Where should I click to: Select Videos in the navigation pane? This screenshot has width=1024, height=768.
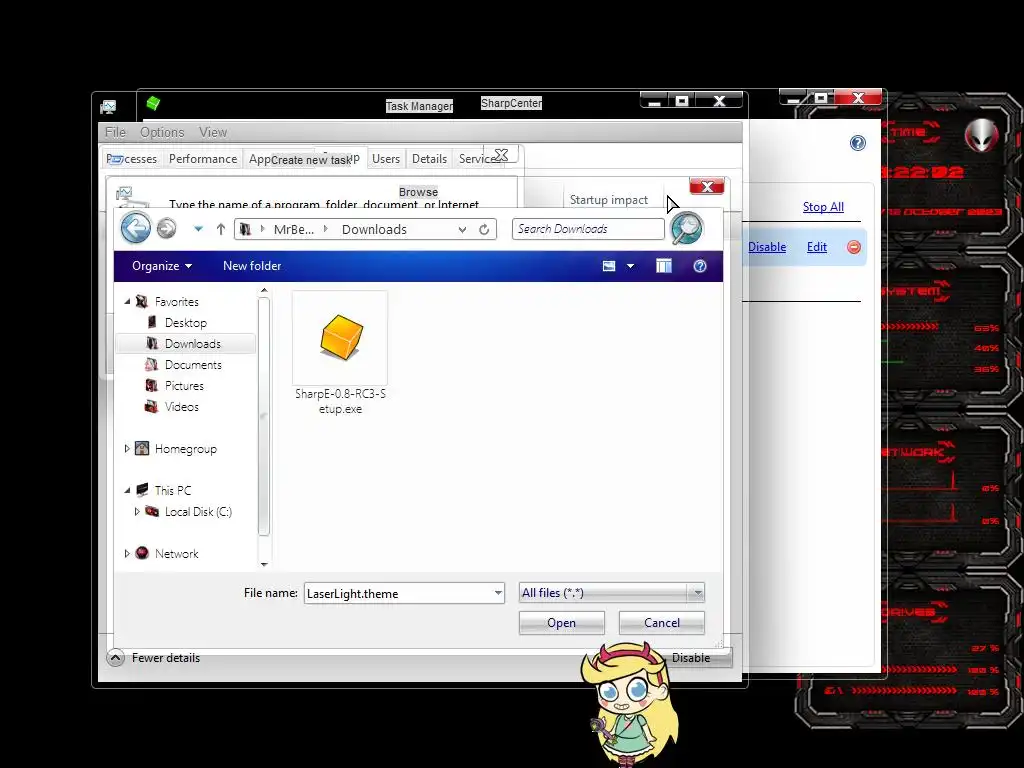182,406
